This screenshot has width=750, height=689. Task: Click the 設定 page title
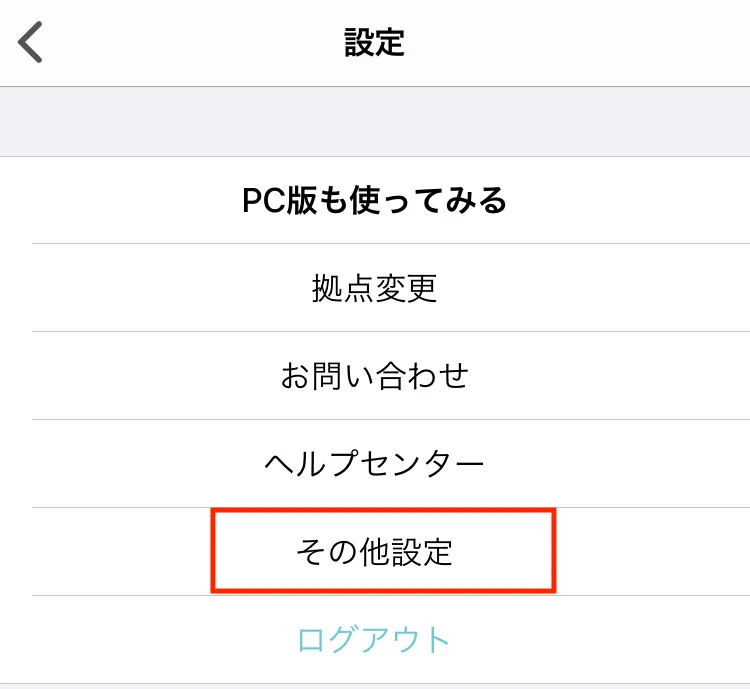[x=374, y=43]
